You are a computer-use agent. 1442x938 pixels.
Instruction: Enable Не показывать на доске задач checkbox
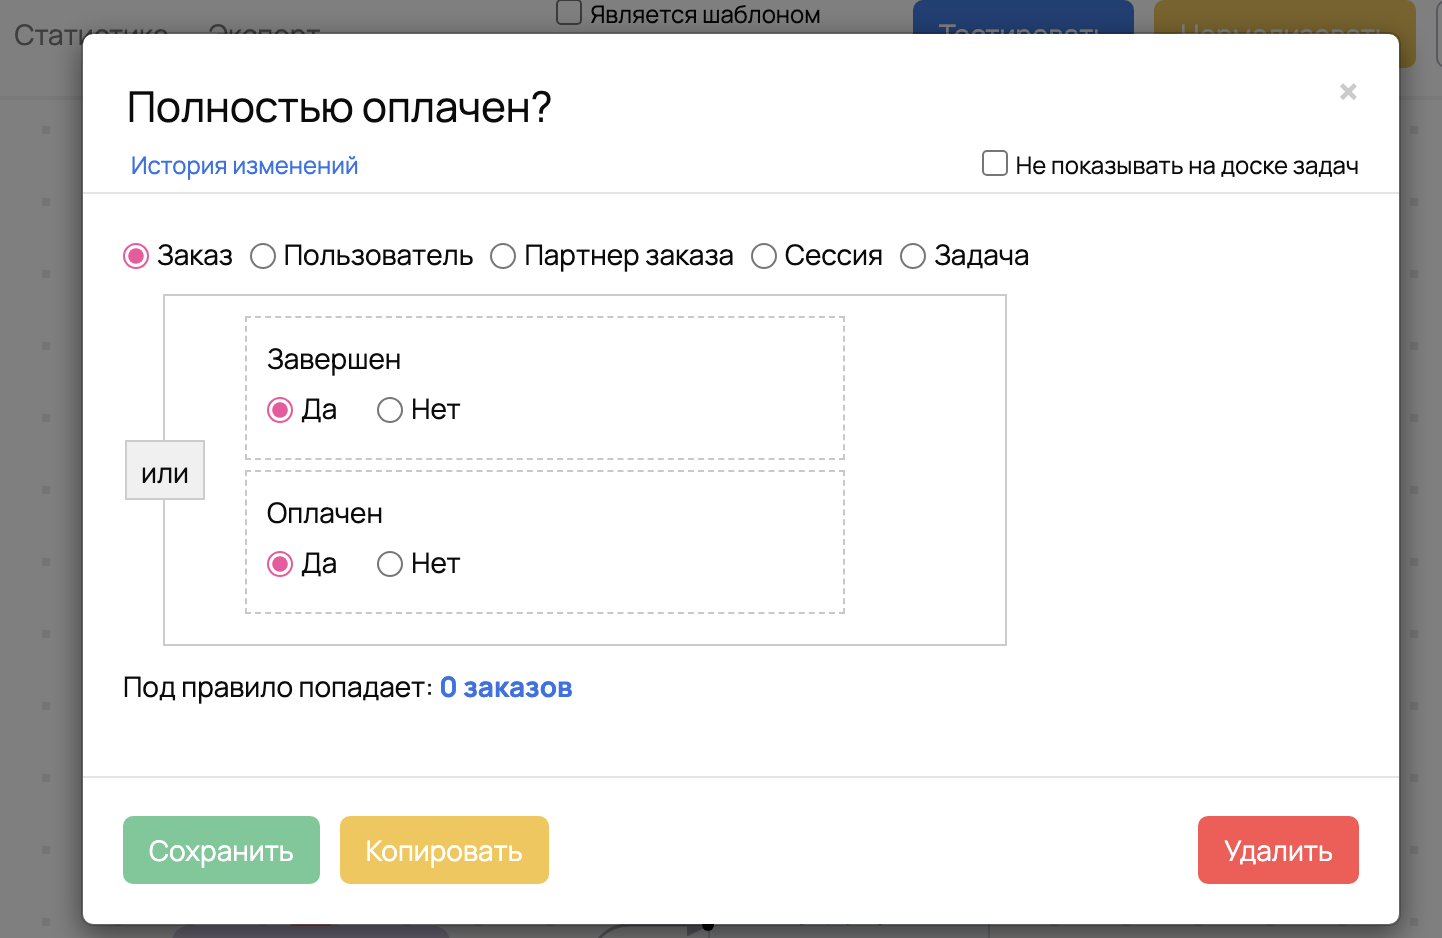tap(994, 164)
